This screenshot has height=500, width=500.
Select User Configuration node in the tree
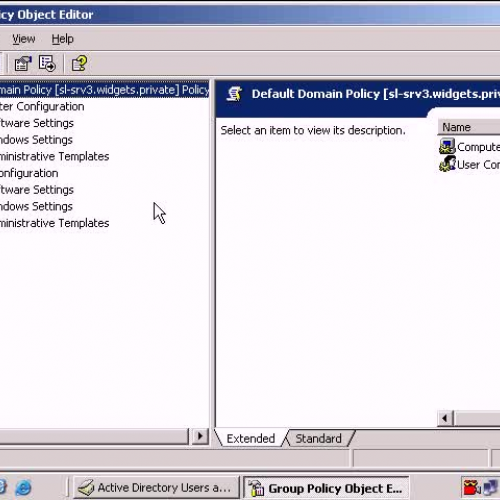coord(29,173)
